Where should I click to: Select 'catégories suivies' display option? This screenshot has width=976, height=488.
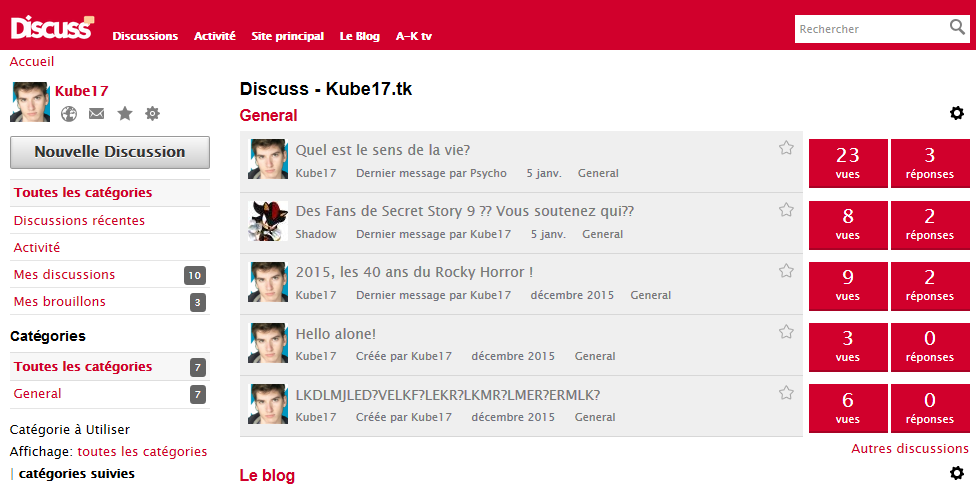tap(77, 474)
